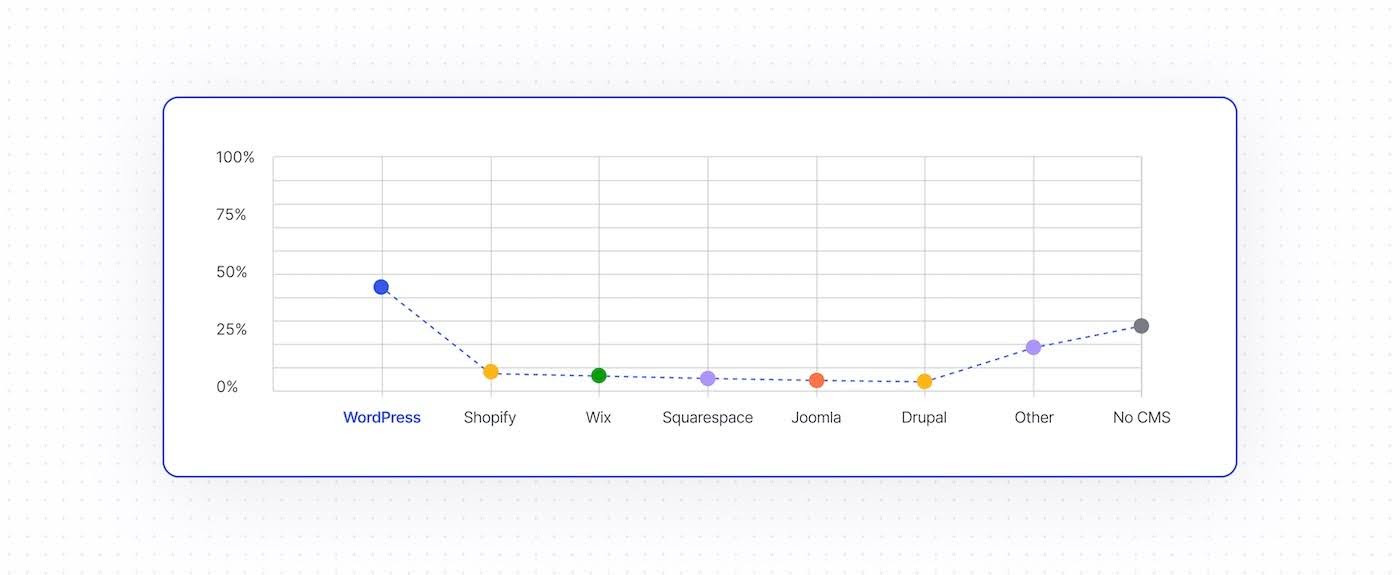This screenshot has height=575, width=1400.
Task: Click the blue WordPress data point
Action: 381,287
